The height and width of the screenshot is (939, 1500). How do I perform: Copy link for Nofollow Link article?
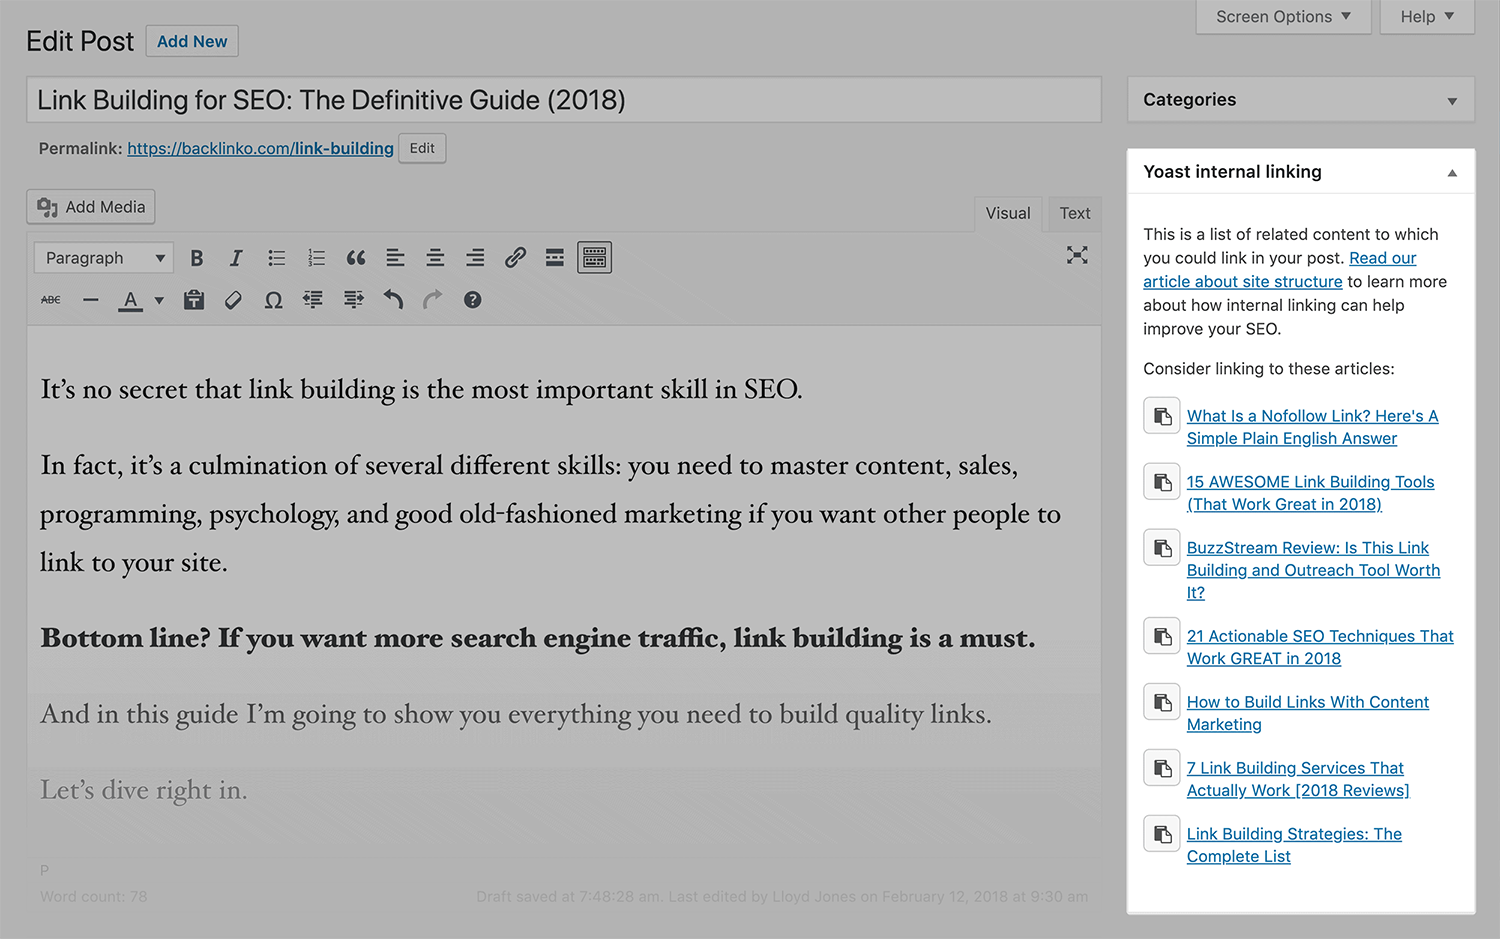(1162, 416)
